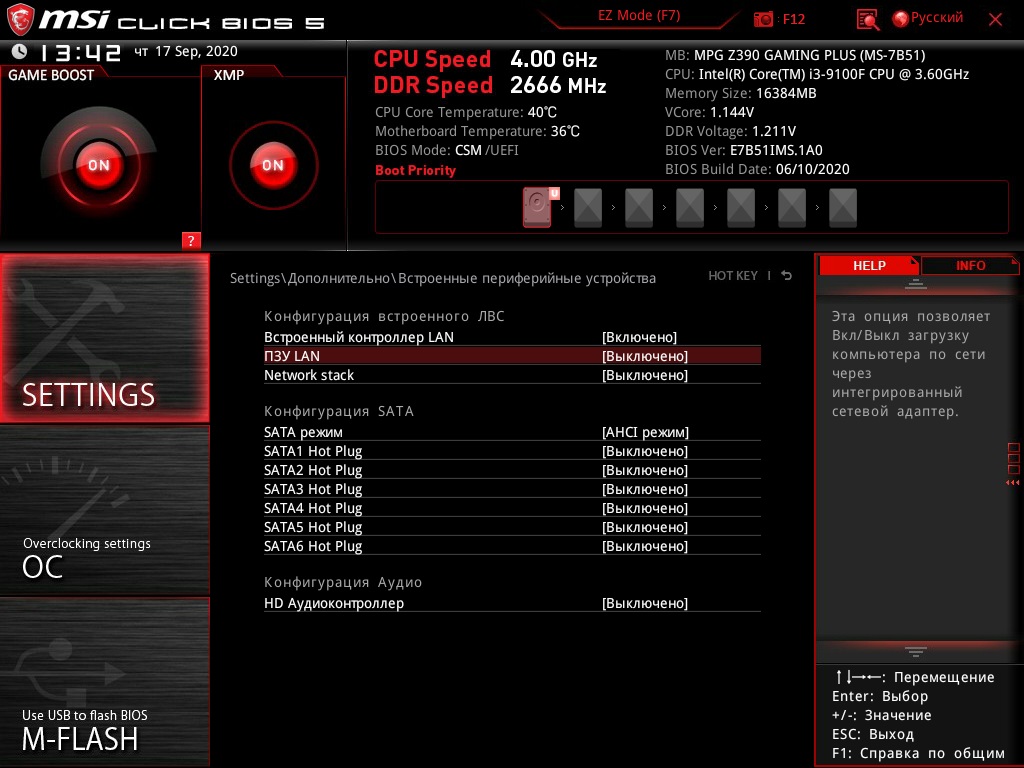Open the HOT KEY list

tap(733, 276)
